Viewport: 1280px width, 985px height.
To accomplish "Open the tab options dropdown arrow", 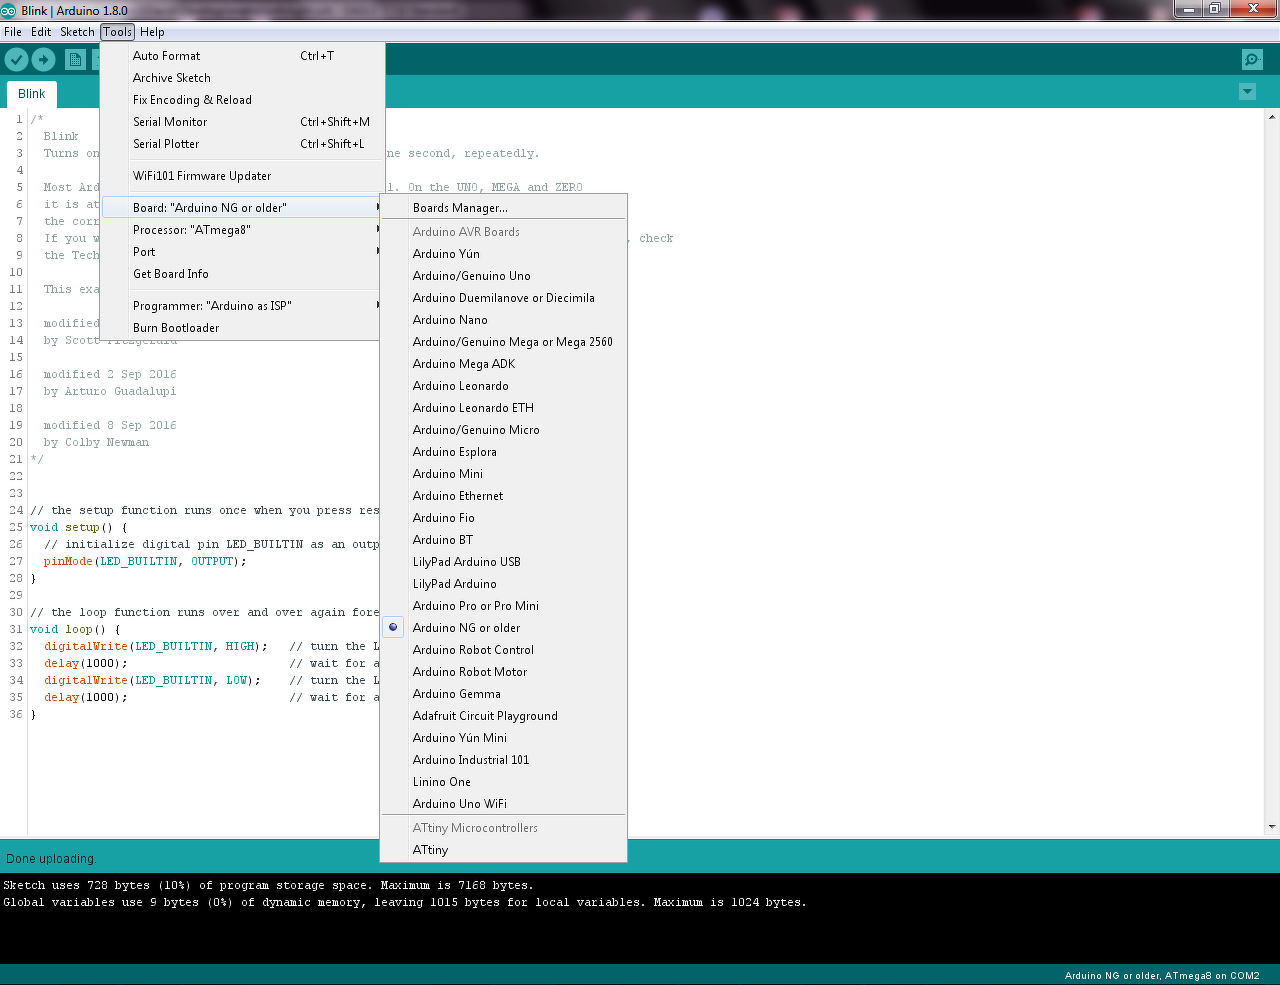I will (1247, 92).
